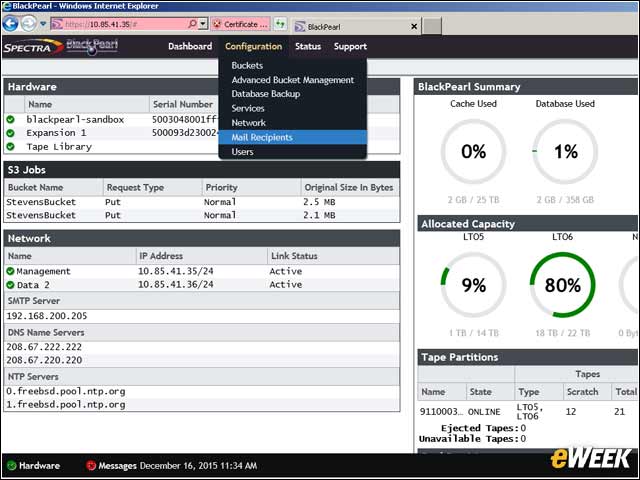Click the LTO6 80% capacity gauge
Screen dimensions: 640x480
point(562,285)
